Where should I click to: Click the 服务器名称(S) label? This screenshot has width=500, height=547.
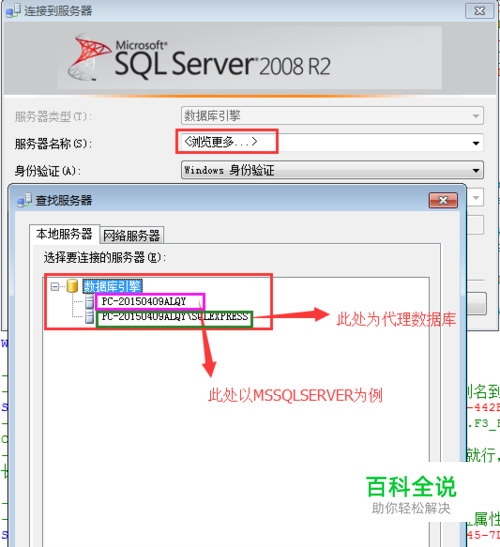click(x=53, y=144)
